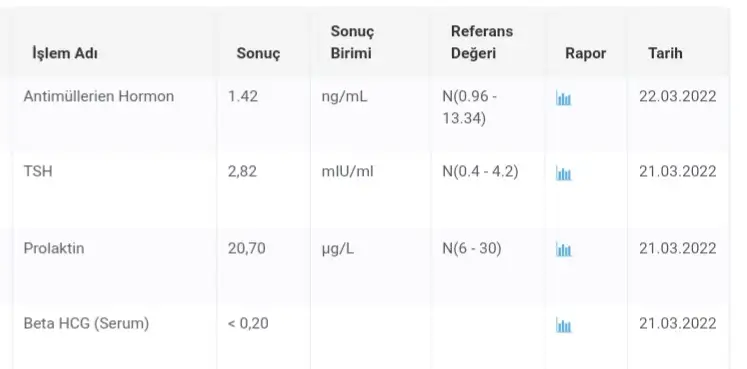
Task: Open report chart icon for TSH
Action: 564,174
